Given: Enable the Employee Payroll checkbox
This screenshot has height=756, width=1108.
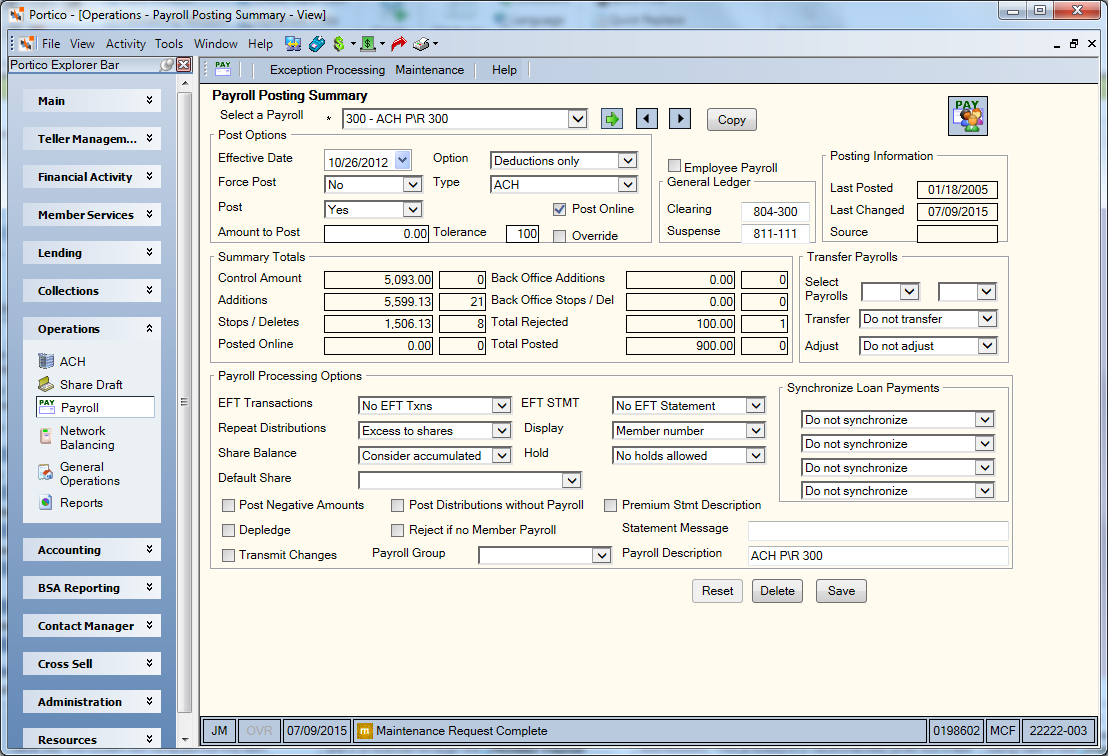Looking at the screenshot, I should point(675,166).
